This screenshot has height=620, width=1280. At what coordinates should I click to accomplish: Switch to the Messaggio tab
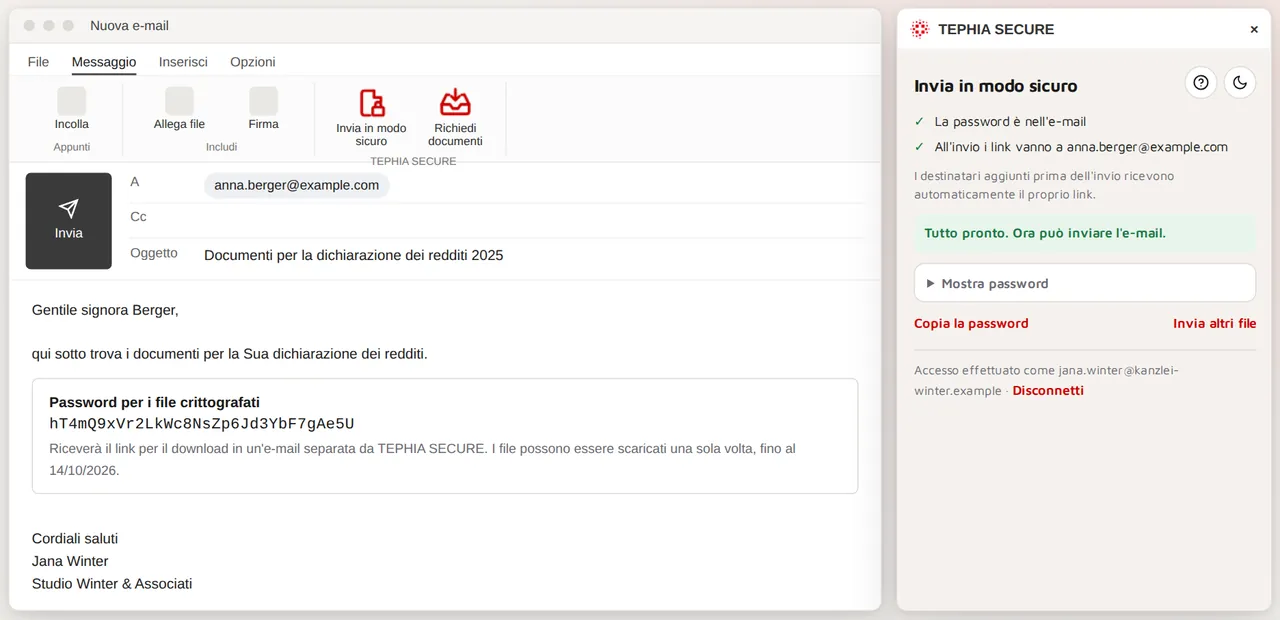click(104, 62)
